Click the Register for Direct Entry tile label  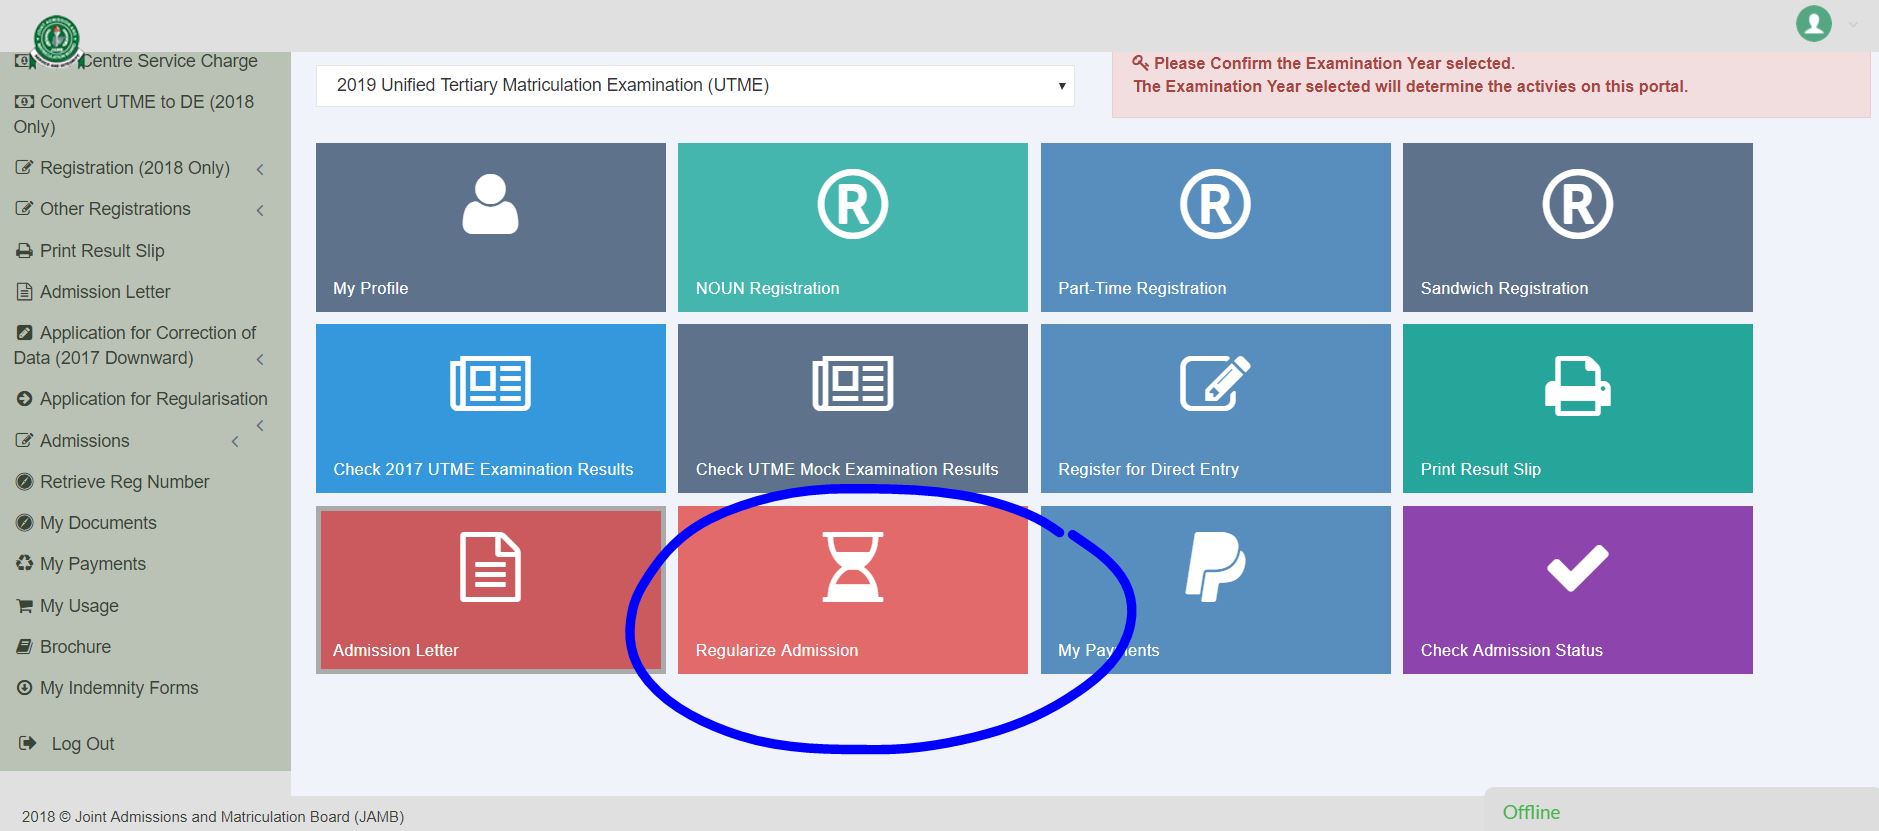point(1148,469)
